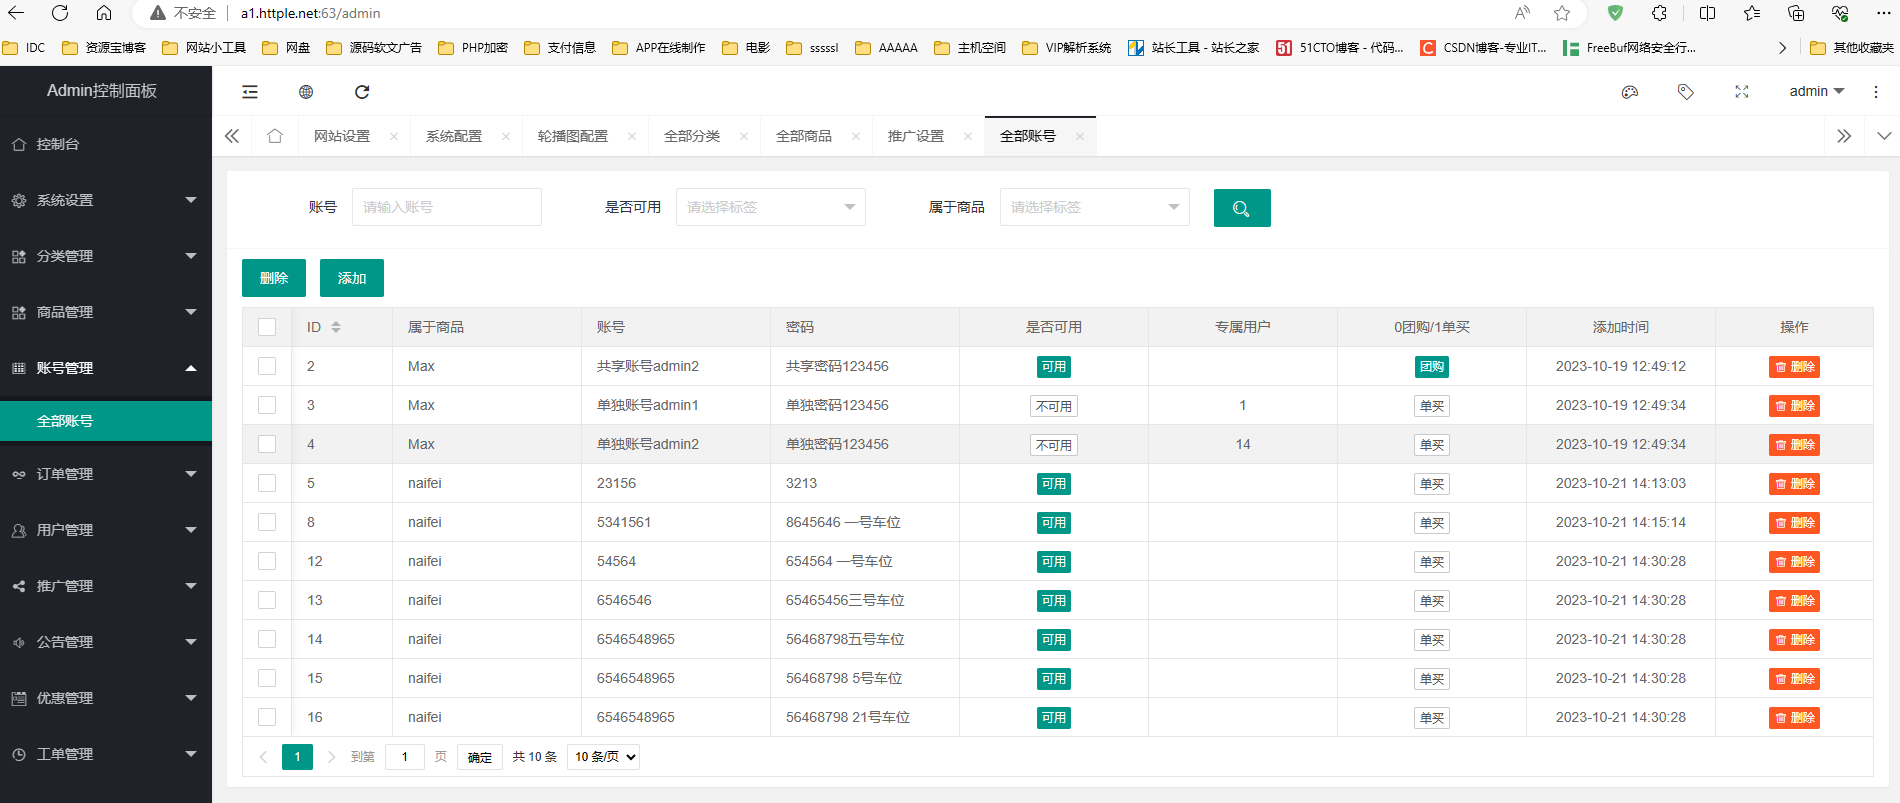
Task: Open browser favorites list icon
Action: click(x=1752, y=13)
